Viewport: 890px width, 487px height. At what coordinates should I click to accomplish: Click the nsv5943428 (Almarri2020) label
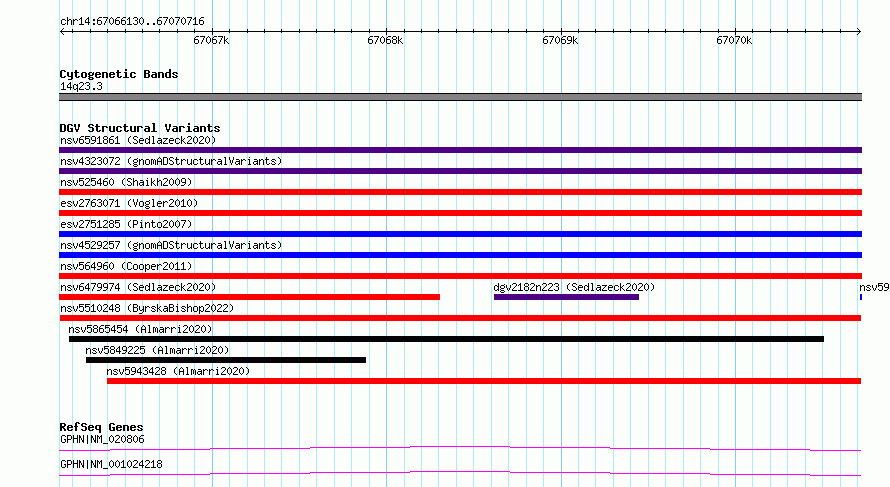coord(178,371)
